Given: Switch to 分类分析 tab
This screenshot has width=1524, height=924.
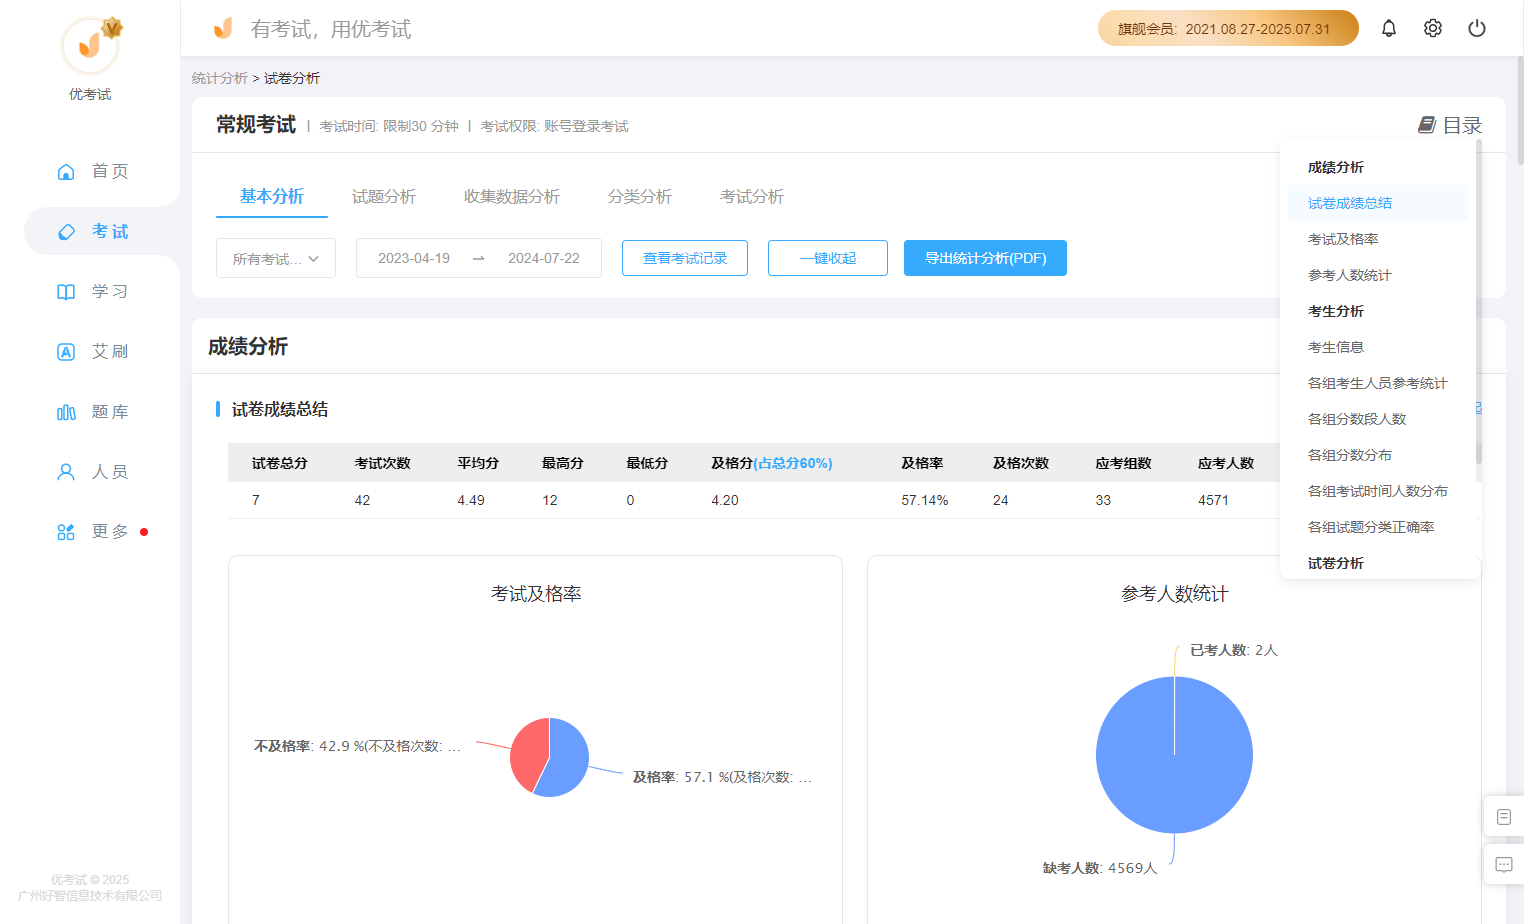Looking at the screenshot, I should [x=640, y=196].
